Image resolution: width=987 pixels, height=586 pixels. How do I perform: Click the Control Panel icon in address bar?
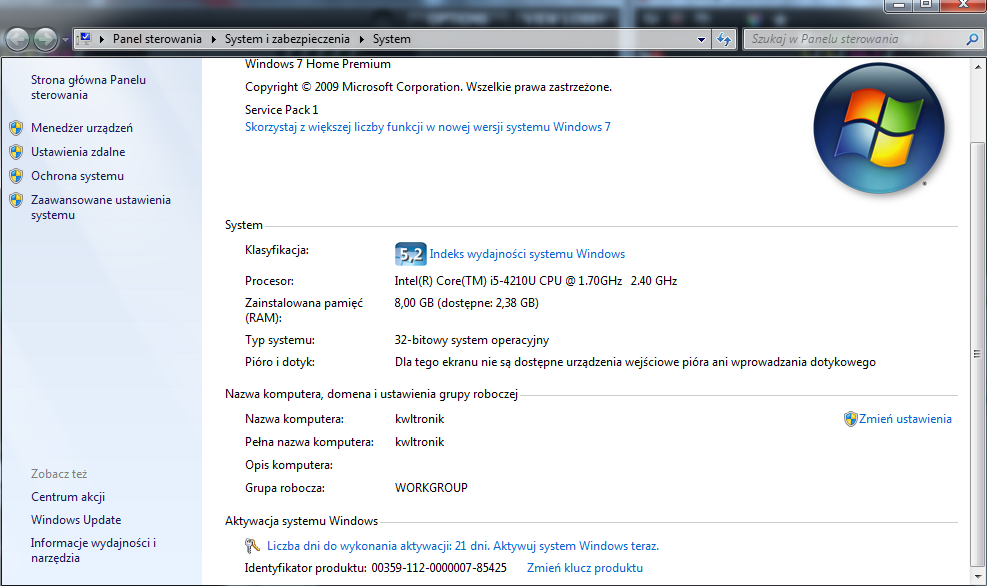[84, 39]
